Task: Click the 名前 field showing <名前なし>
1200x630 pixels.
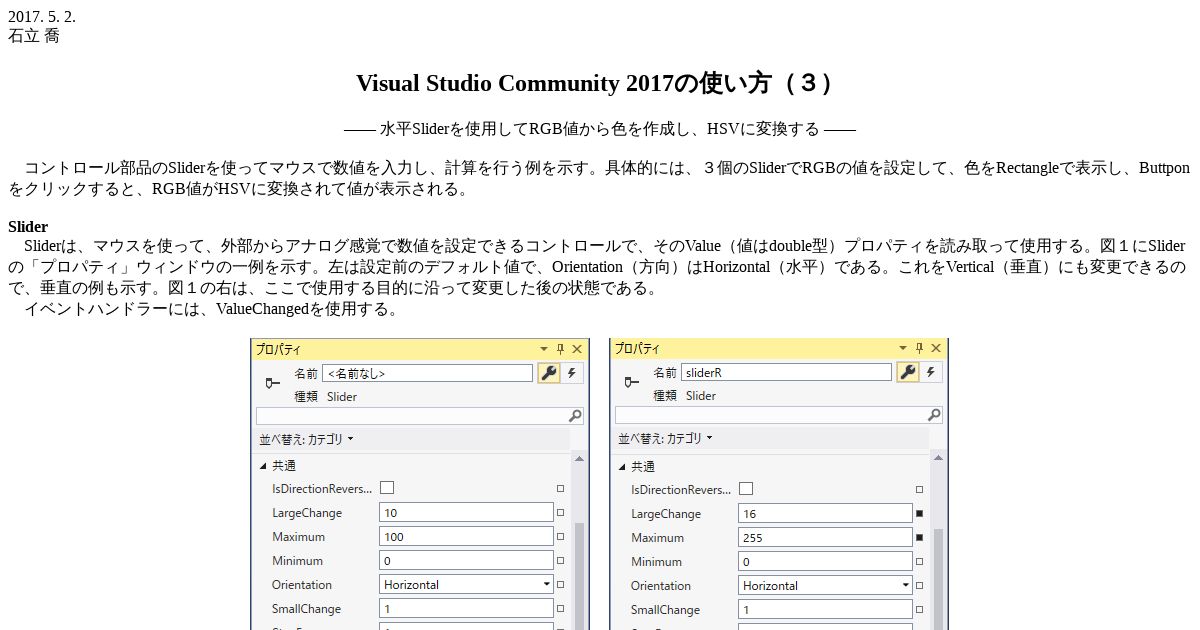Action: tap(427, 373)
